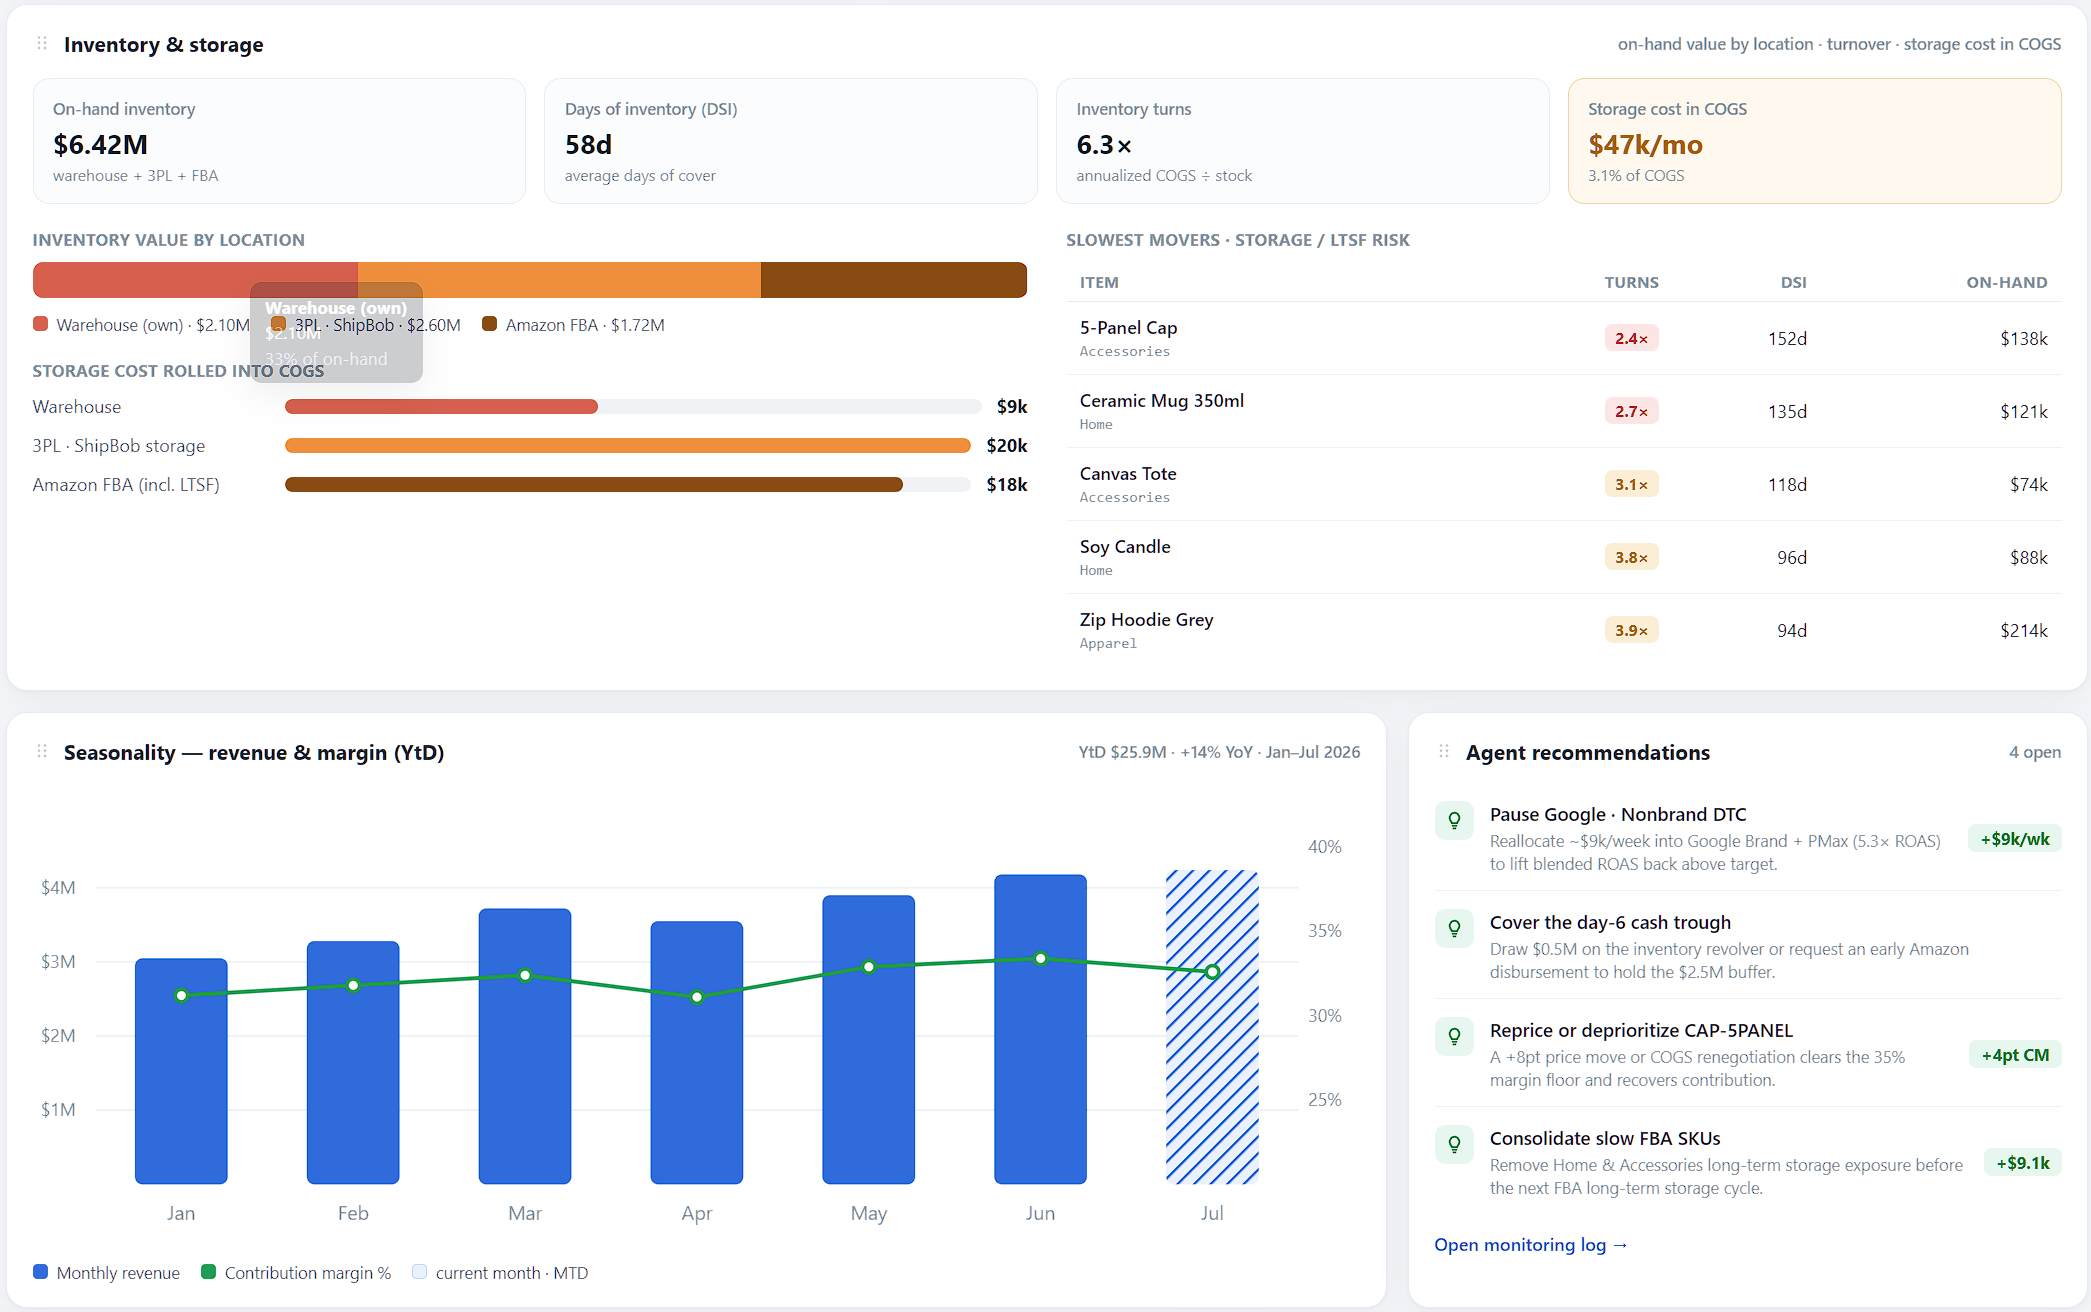
Task: Select the Zip Hoodie Grey row
Action: pos(1564,630)
